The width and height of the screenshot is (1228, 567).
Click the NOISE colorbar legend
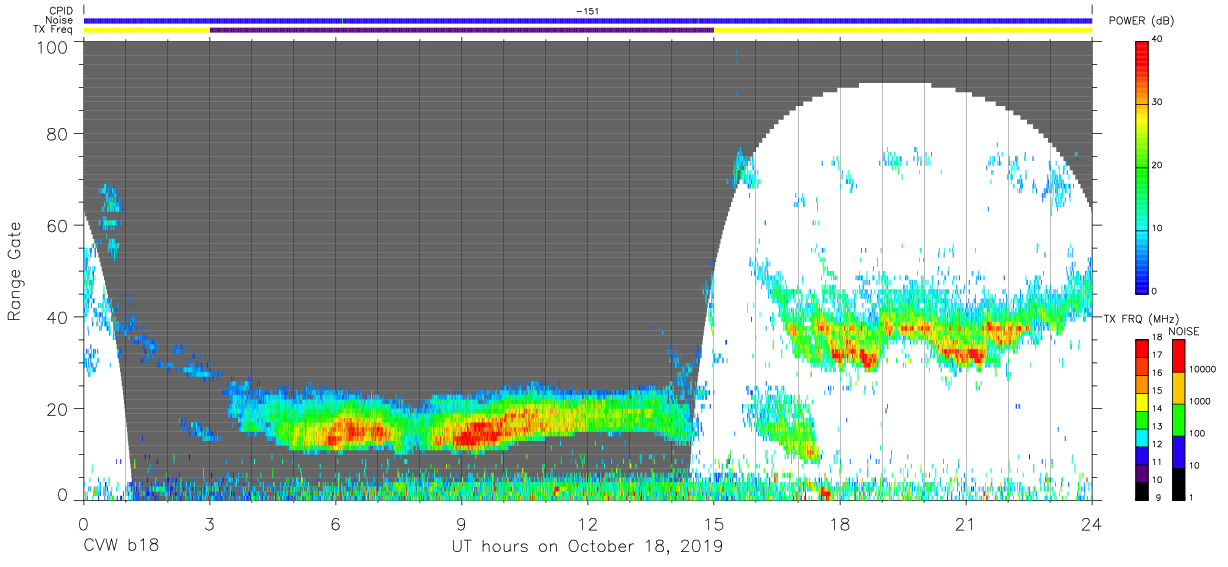(1178, 418)
